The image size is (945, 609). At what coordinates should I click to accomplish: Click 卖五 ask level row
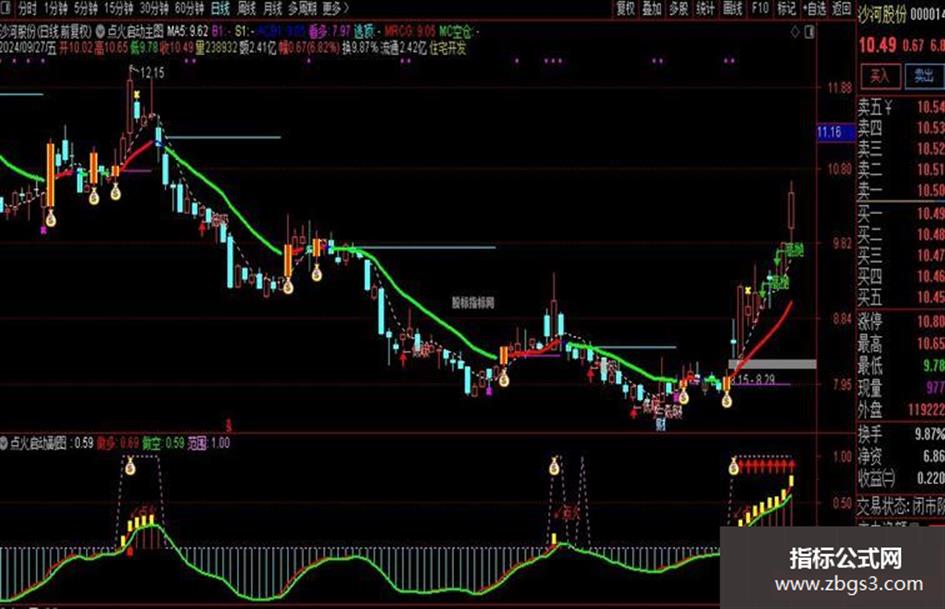tap(901, 107)
